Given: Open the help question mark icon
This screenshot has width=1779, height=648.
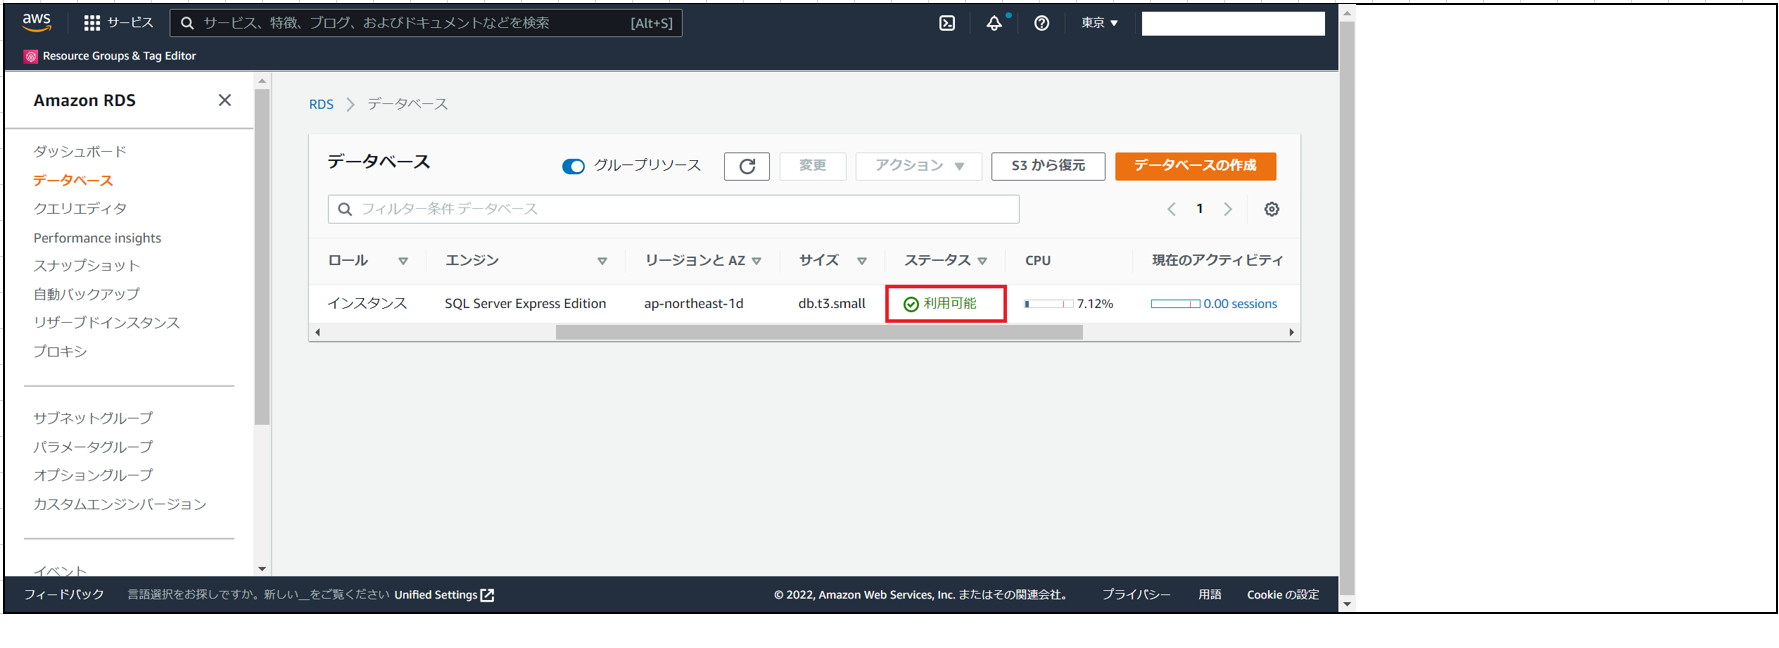Looking at the screenshot, I should [1042, 23].
